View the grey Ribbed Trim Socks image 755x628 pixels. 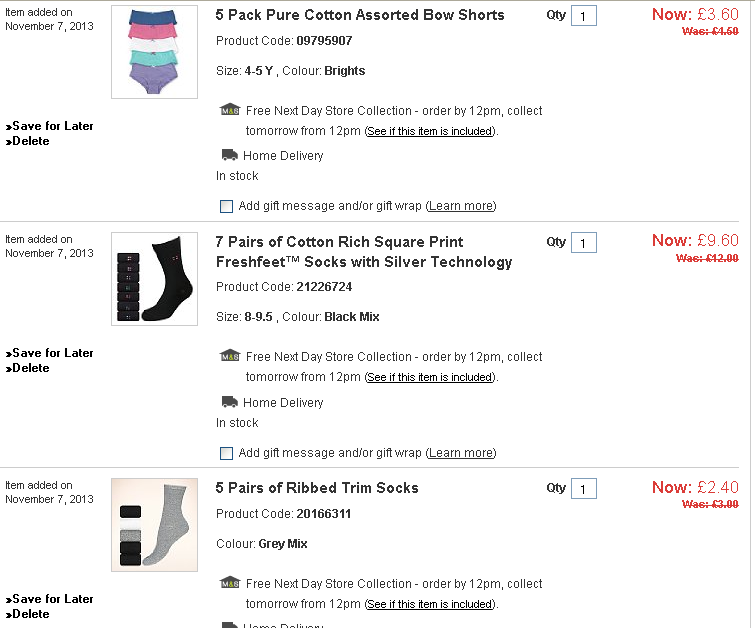pyautogui.click(x=154, y=524)
